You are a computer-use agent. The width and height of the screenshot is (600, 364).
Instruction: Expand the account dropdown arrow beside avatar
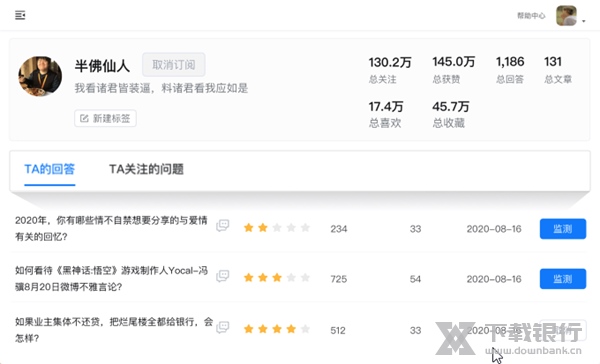[584, 21]
